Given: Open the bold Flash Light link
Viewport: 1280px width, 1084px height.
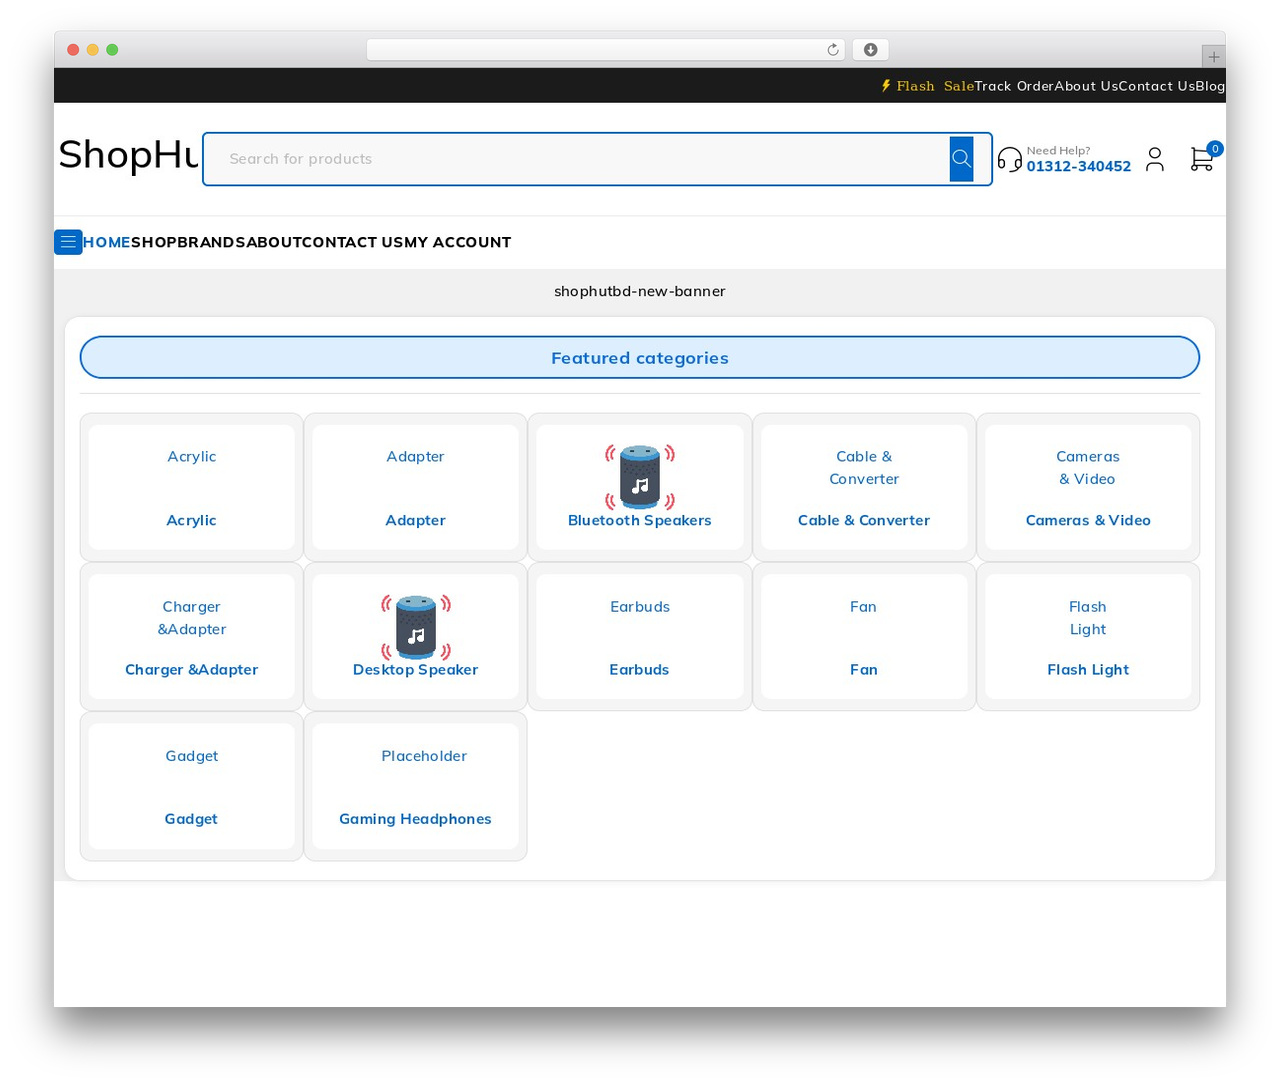Looking at the screenshot, I should [1088, 670].
